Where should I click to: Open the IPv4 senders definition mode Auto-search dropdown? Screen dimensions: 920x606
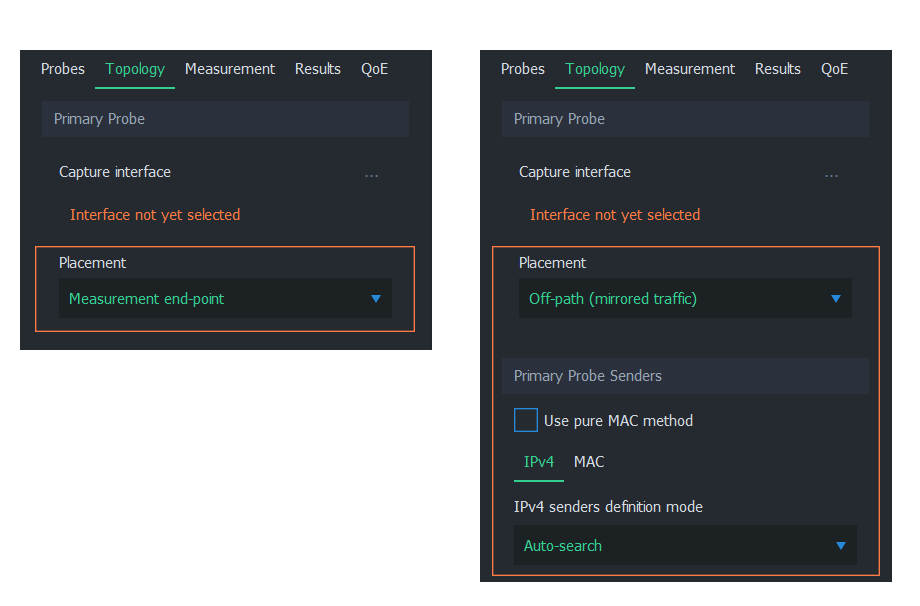(x=685, y=545)
